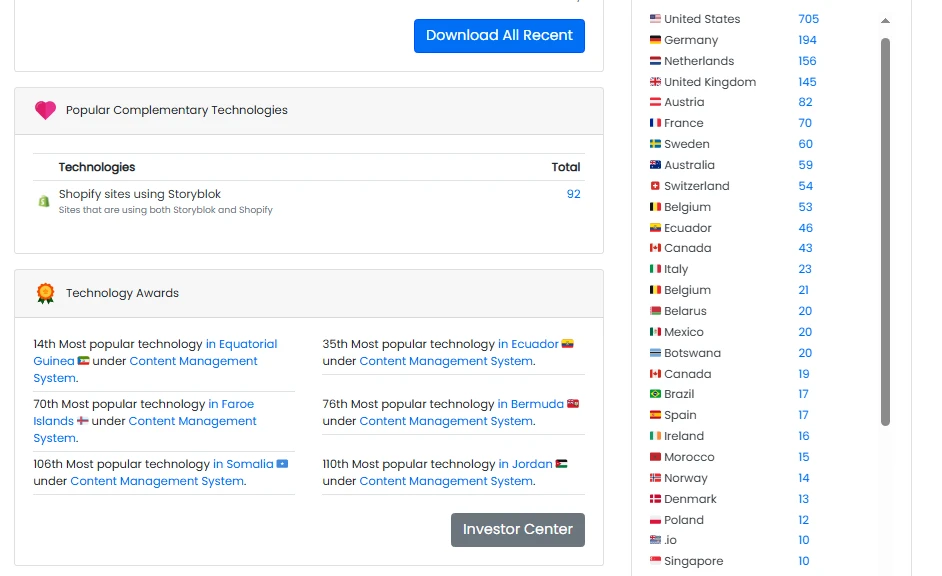Click the Singapore flag icon
This screenshot has width=942, height=576.
pos(655,561)
